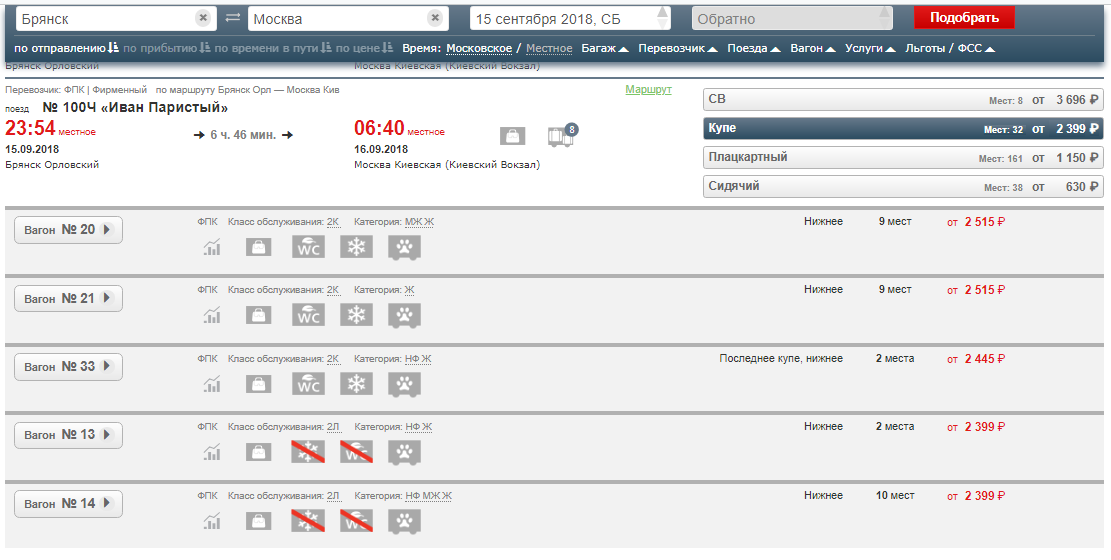This screenshot has width=1111, height=560.
Task: Switch time display to Местное
Action: (x=549, y=48)
